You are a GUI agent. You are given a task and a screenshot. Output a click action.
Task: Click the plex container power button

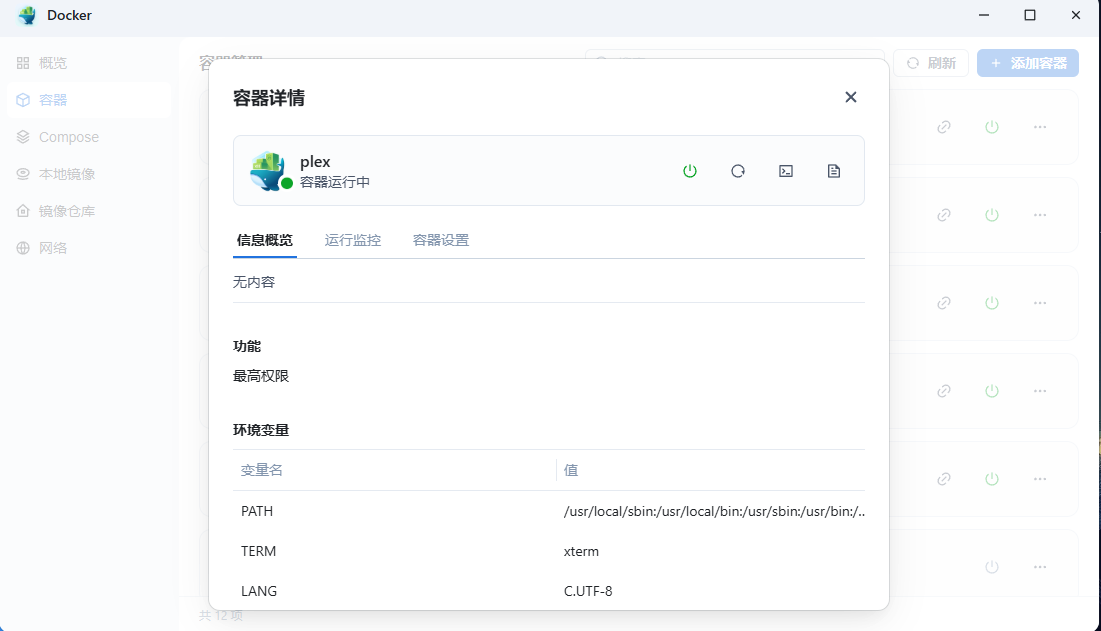click(x=690, y=171)
